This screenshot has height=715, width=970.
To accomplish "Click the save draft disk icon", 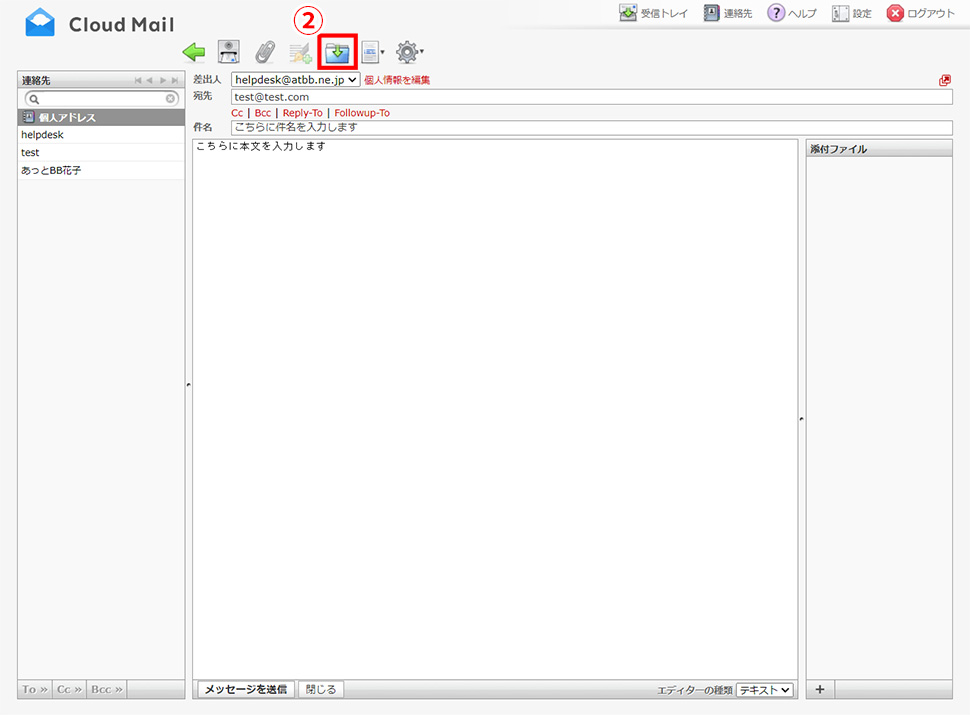I will [x=229, y=52].
